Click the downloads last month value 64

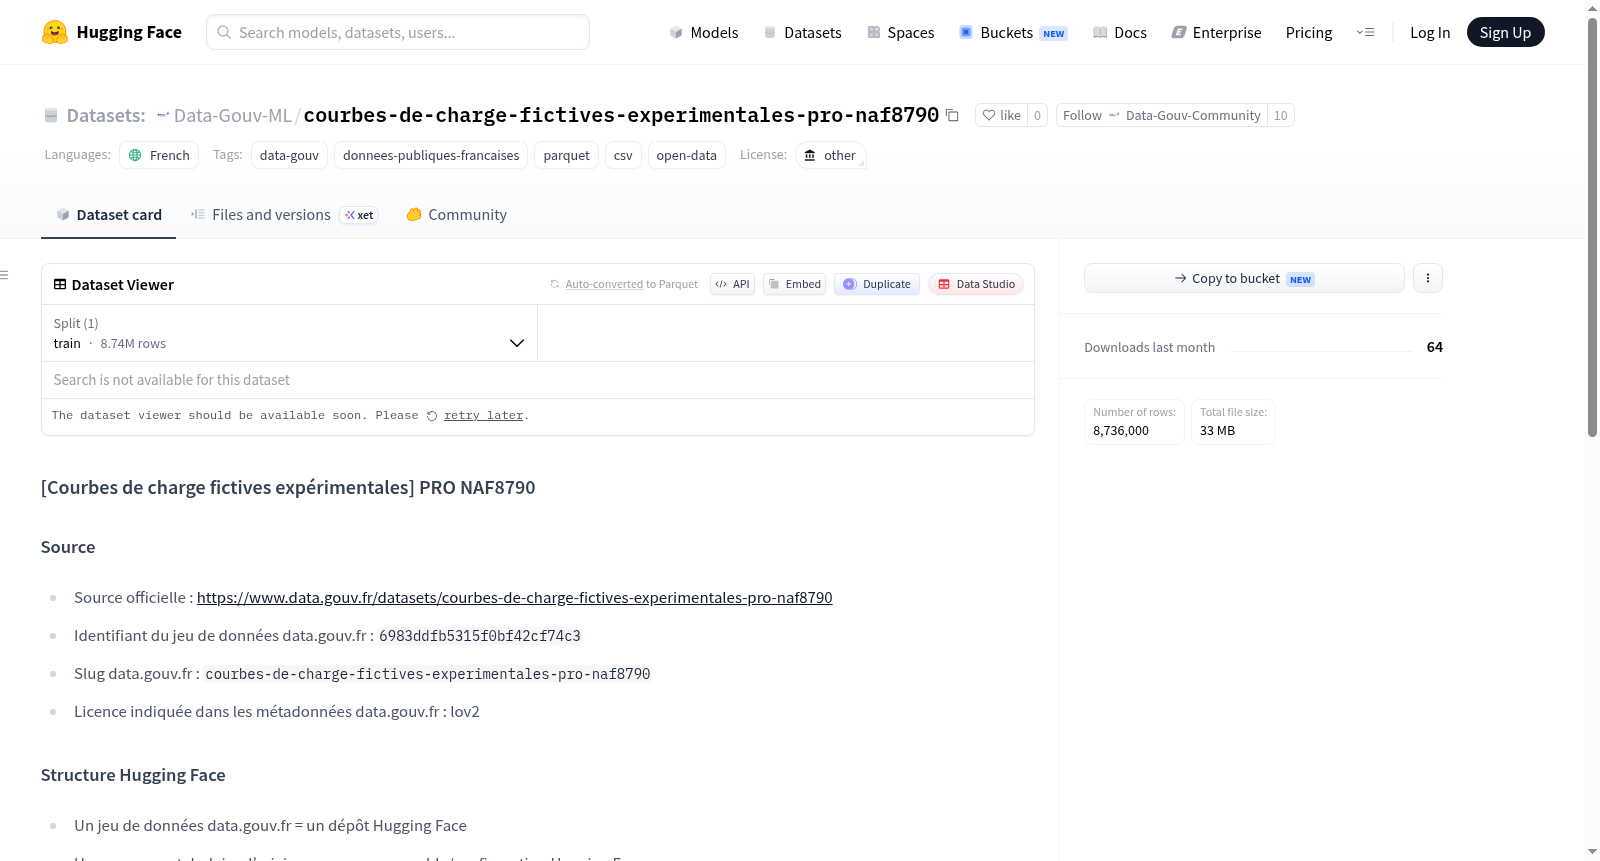coord(1435,347)
